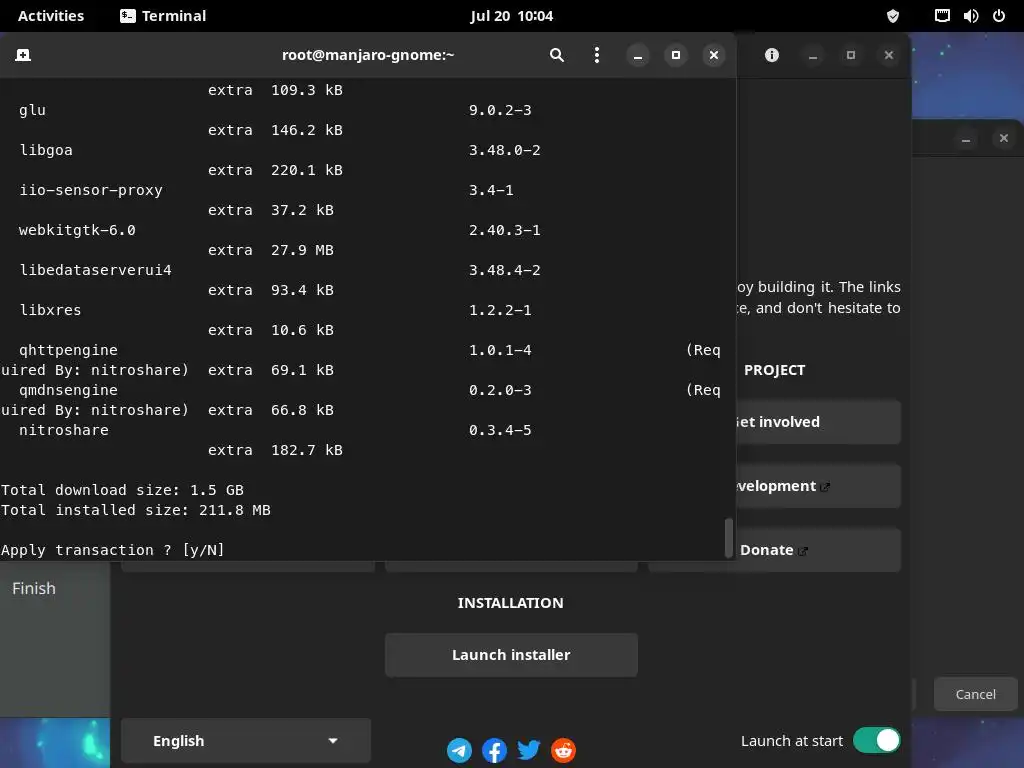Click the glu package name

32,110
